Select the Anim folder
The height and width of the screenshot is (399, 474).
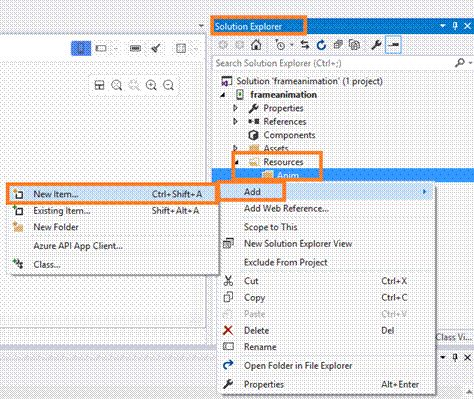coord(288,175)
